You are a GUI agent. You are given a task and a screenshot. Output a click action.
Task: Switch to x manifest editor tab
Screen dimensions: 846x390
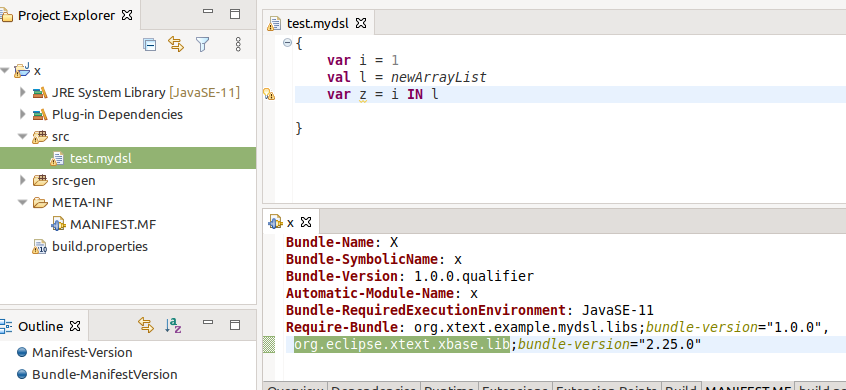(290, 222)
